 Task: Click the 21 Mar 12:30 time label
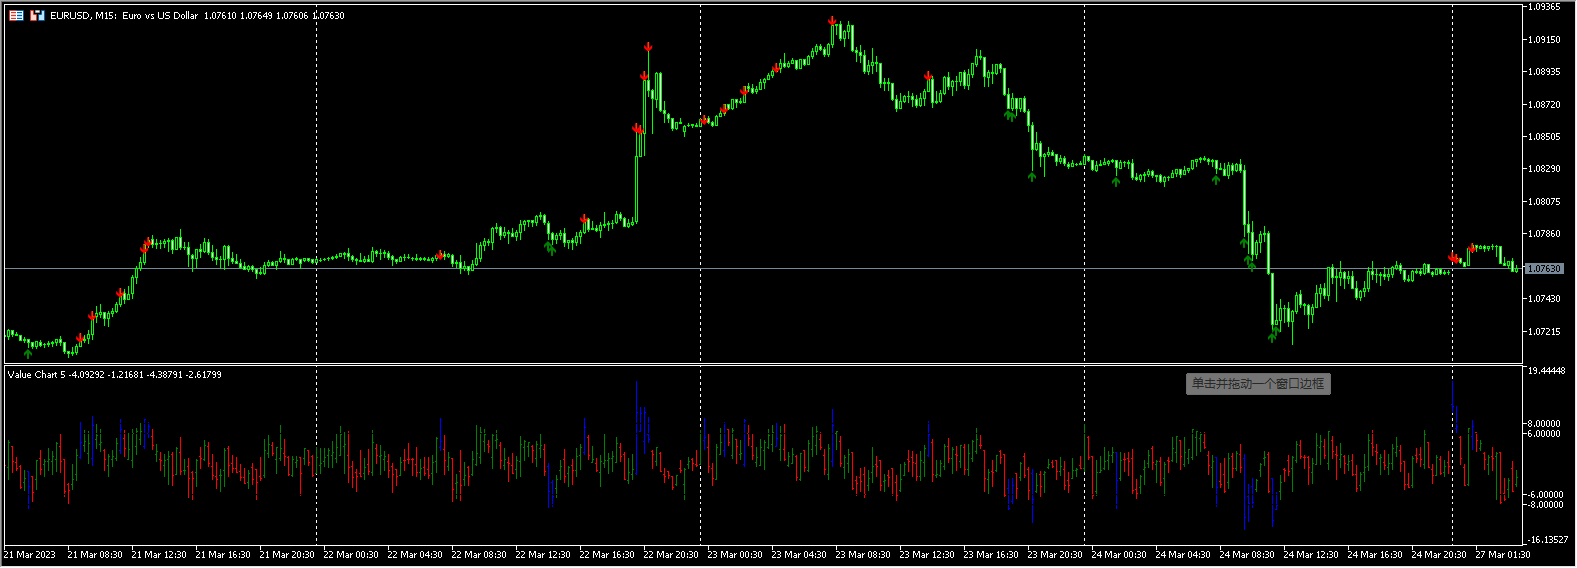click(x=159, y=555)
